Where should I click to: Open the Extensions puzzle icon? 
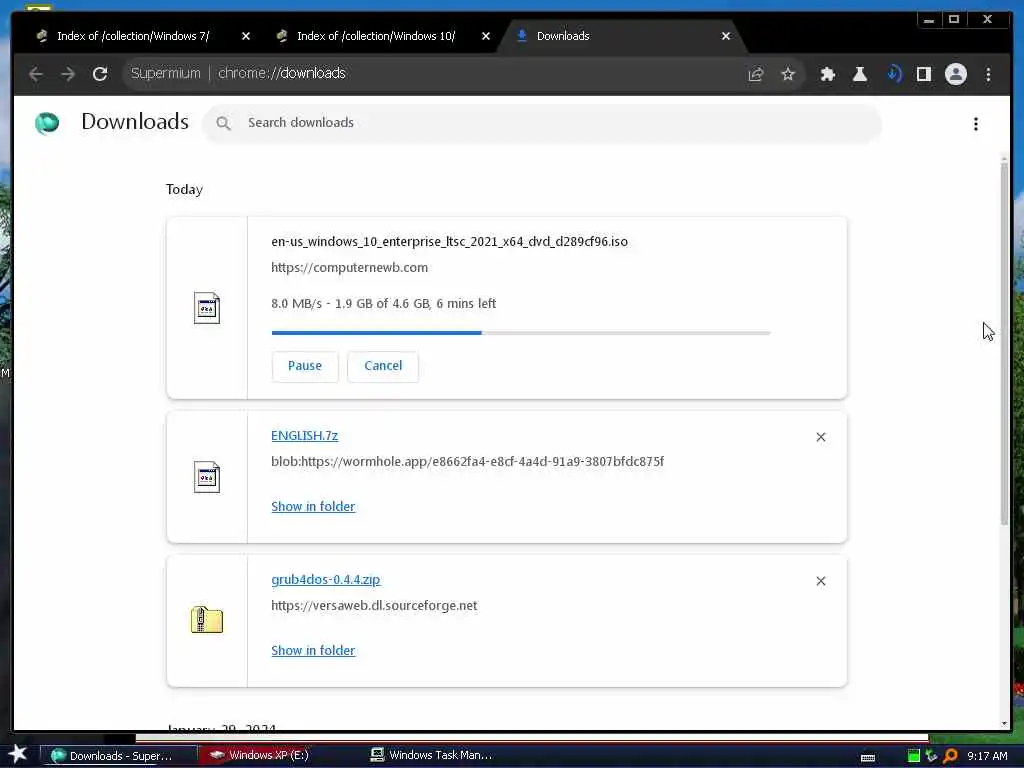click(x=827, y=74)
